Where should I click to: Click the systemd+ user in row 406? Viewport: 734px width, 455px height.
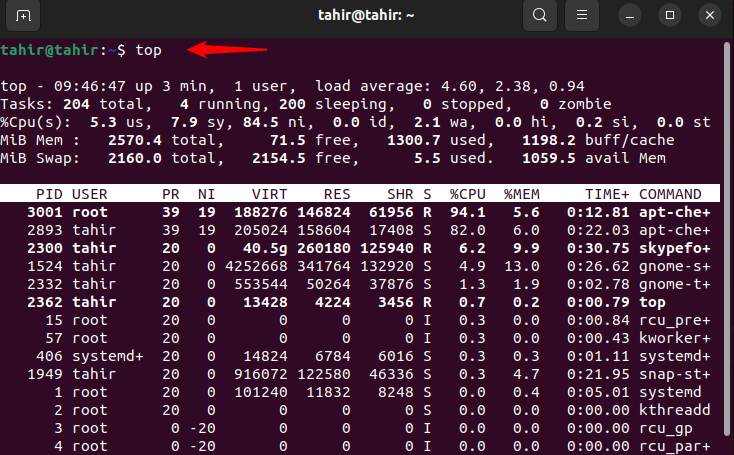[x=108, y=356]
